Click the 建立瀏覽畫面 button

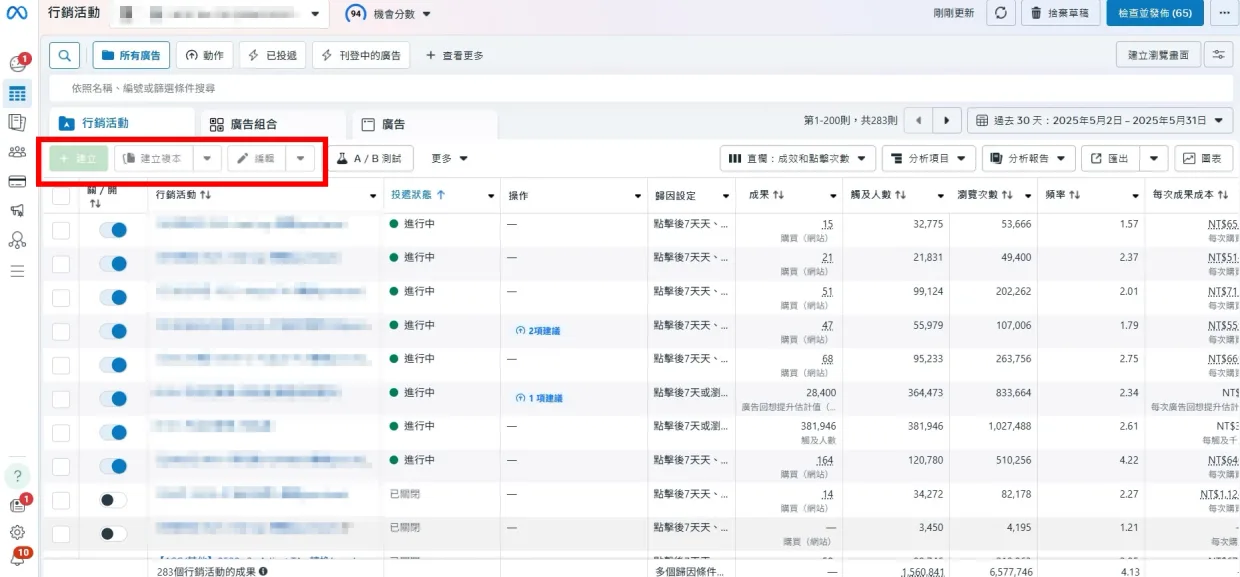[x=1158, y=55]
